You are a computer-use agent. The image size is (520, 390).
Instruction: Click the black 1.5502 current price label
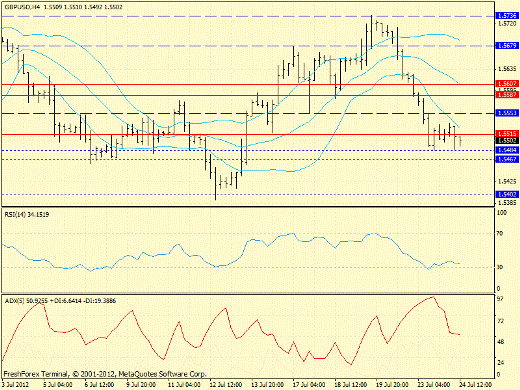[507, 141]
